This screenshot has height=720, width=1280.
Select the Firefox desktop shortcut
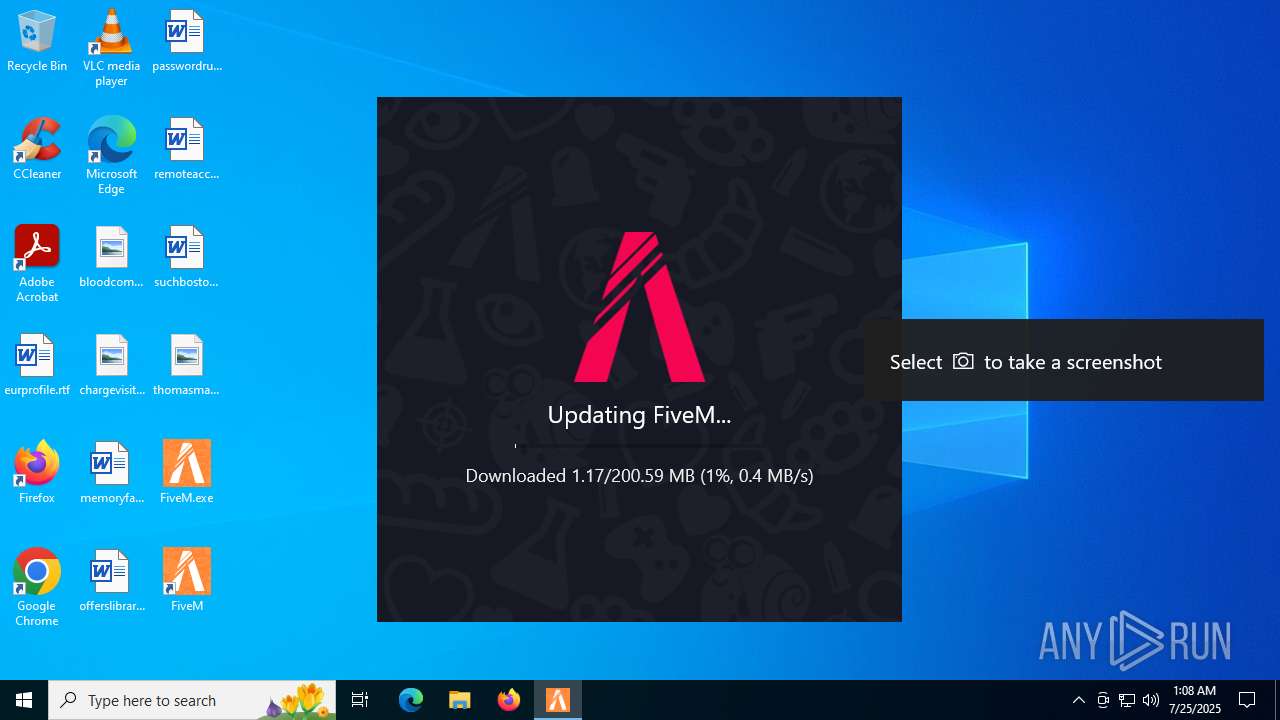tap(37, 473)
